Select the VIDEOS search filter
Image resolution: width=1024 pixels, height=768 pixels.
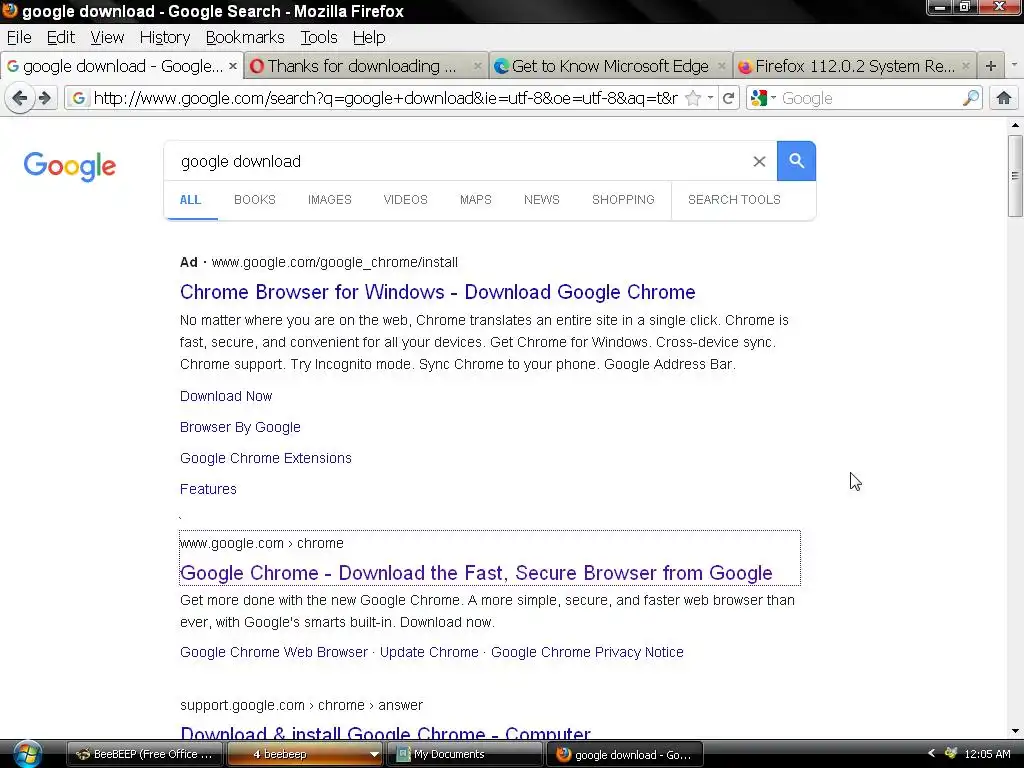click(x=406, y=200)
